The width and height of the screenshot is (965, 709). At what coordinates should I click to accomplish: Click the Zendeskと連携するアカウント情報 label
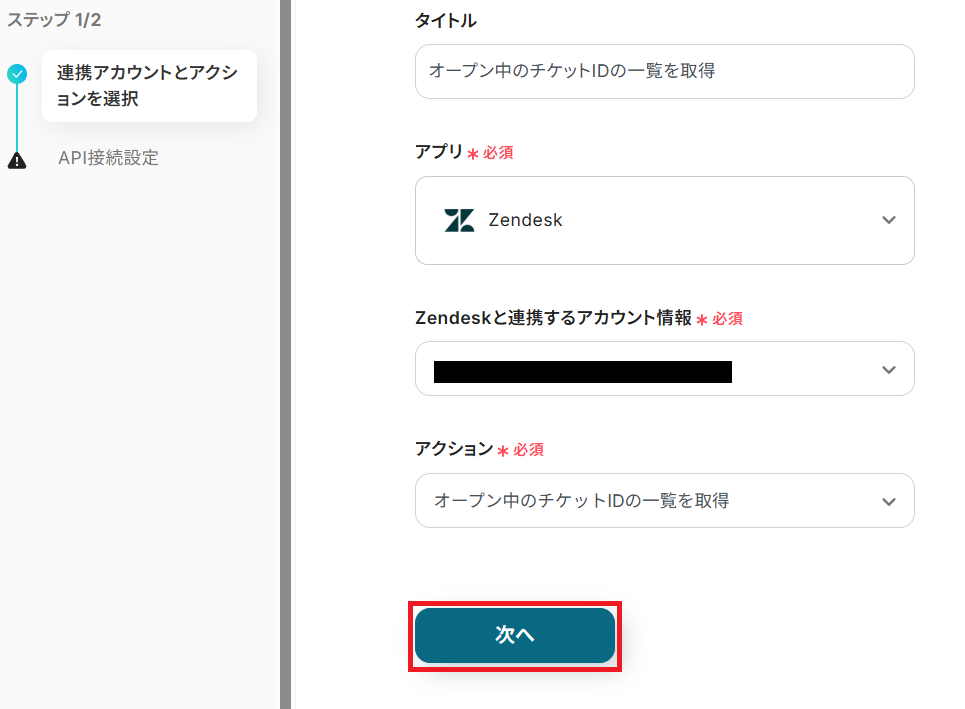[553, 318]
